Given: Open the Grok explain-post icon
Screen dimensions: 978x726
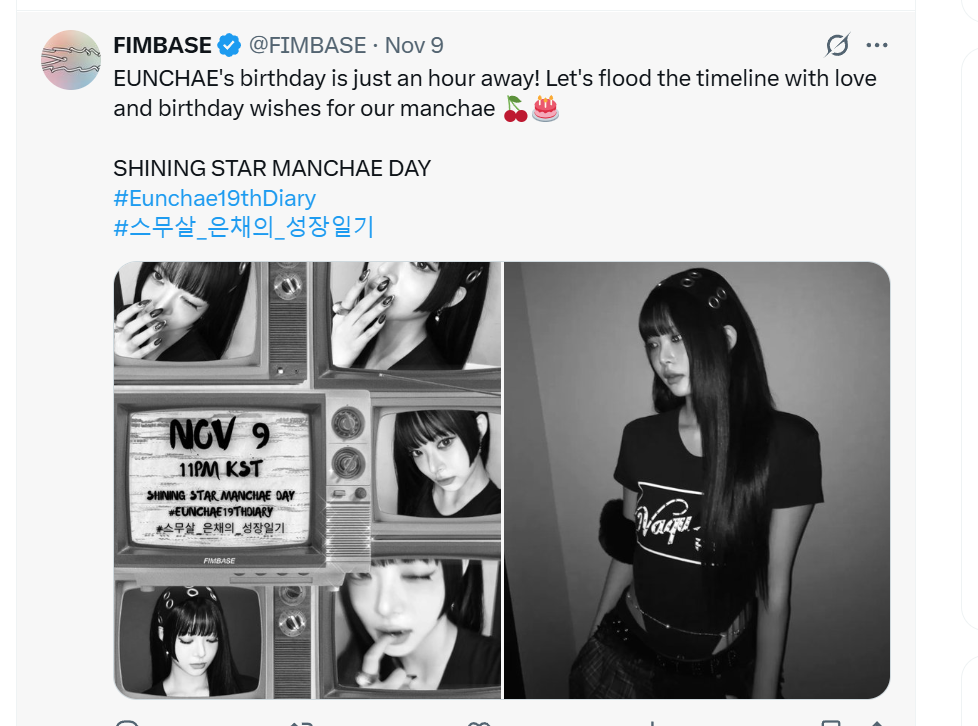Looking at the screenshot, I should (x=837, y=45).
